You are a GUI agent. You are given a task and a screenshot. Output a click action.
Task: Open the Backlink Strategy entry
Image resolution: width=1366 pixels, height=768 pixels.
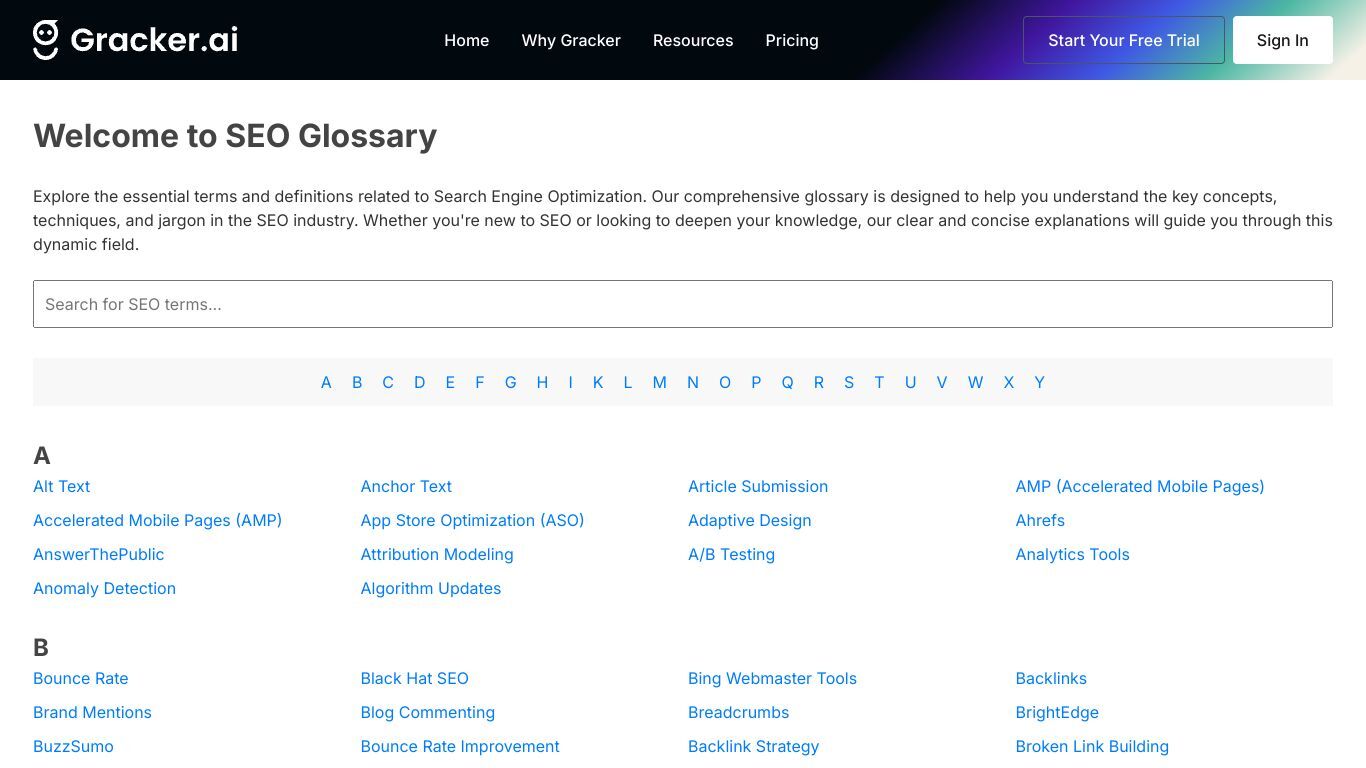pos(754,746)
